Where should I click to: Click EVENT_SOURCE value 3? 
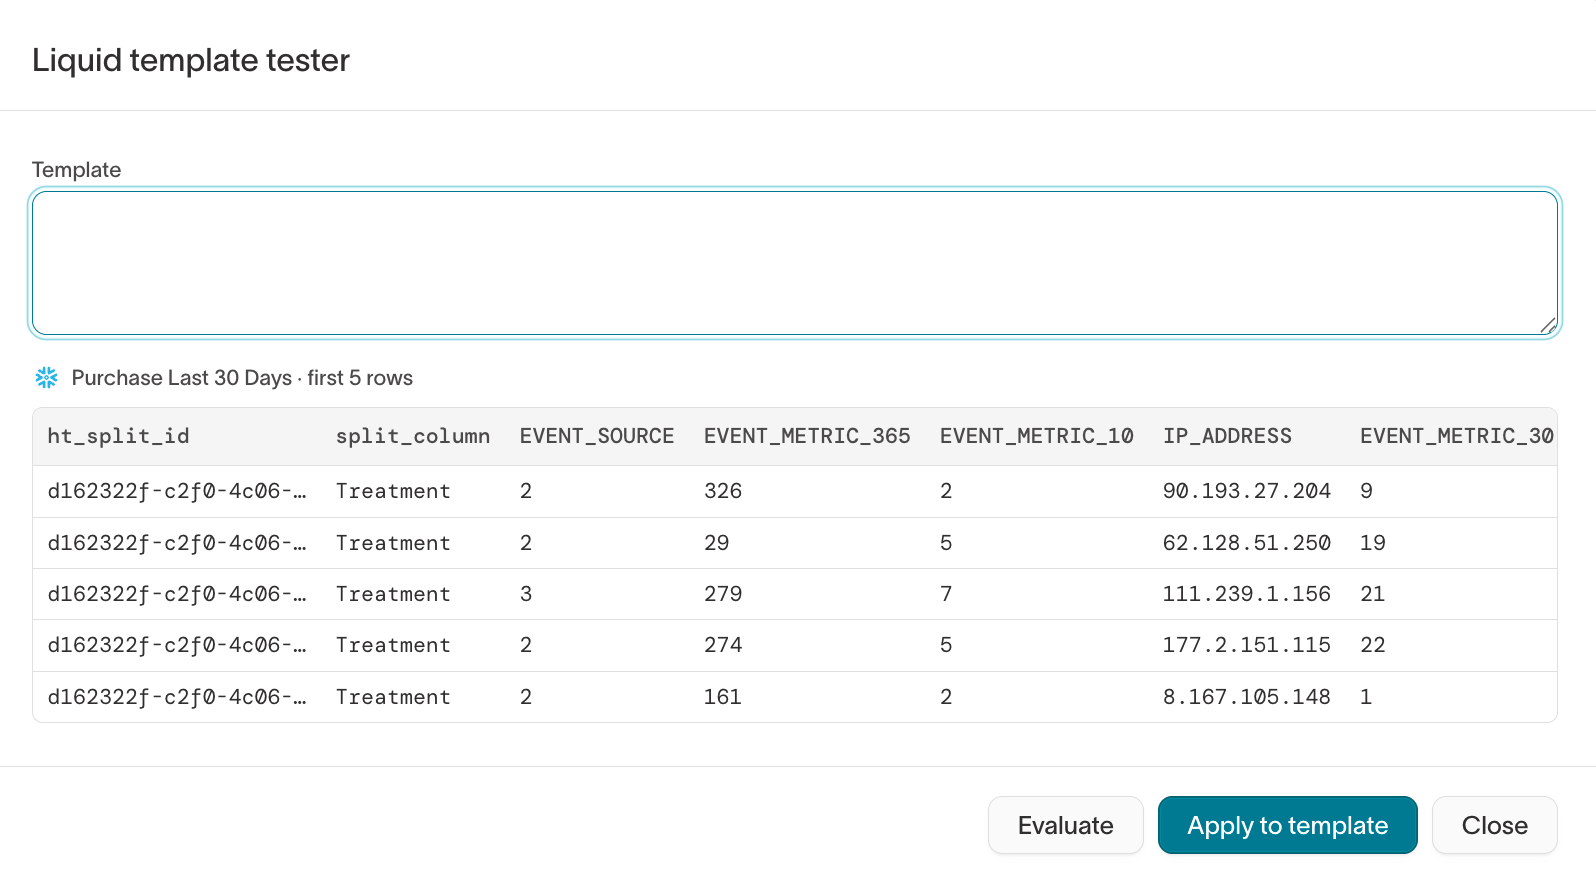[x=526, y=594]
